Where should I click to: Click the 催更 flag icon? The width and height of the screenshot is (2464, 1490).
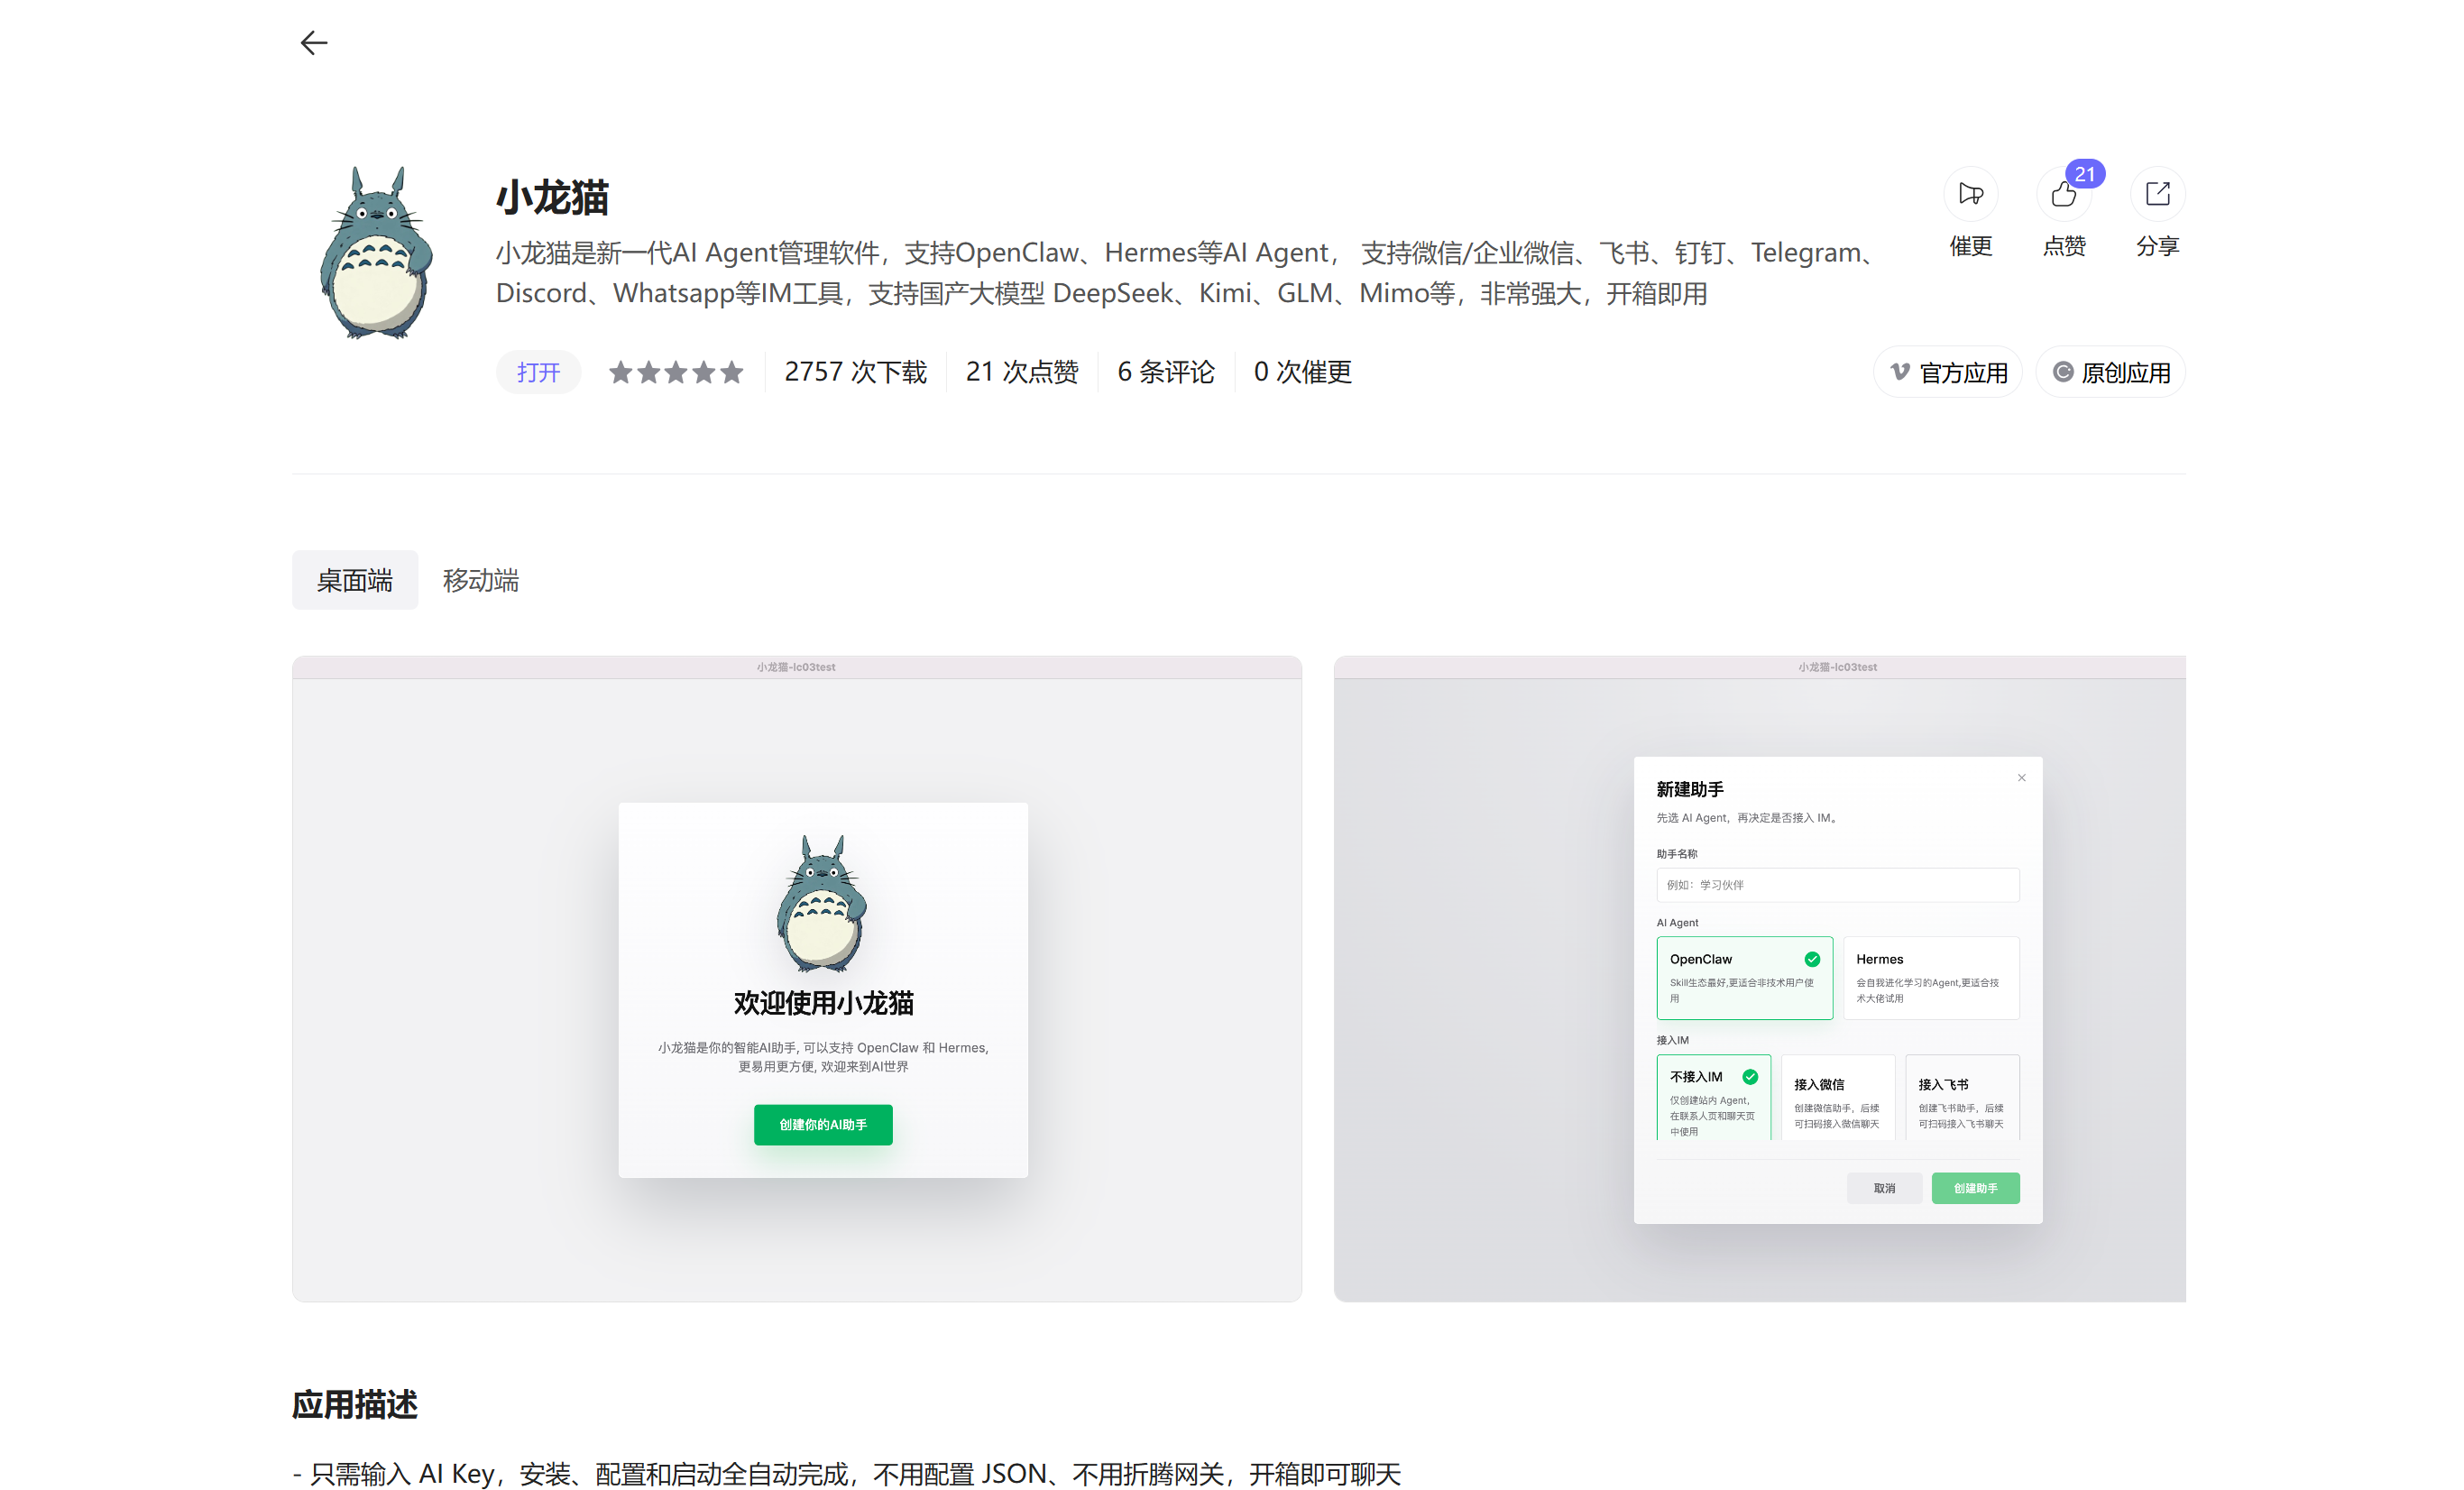1970,193
